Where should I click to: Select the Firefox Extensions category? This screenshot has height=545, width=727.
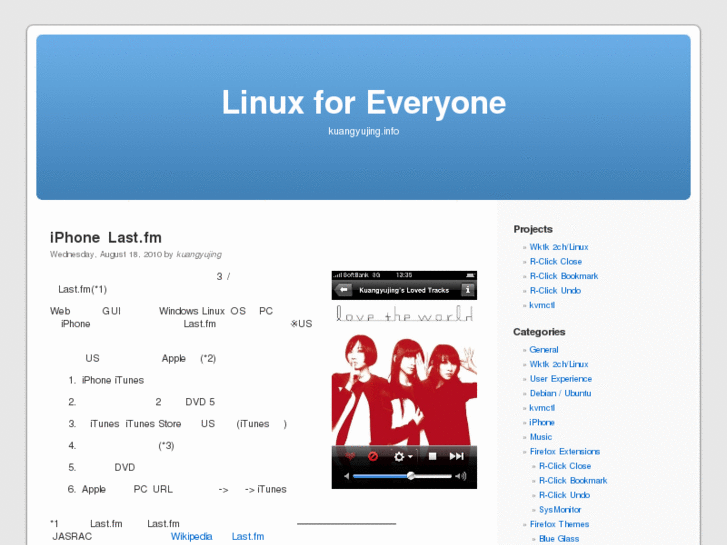point(565,451)
